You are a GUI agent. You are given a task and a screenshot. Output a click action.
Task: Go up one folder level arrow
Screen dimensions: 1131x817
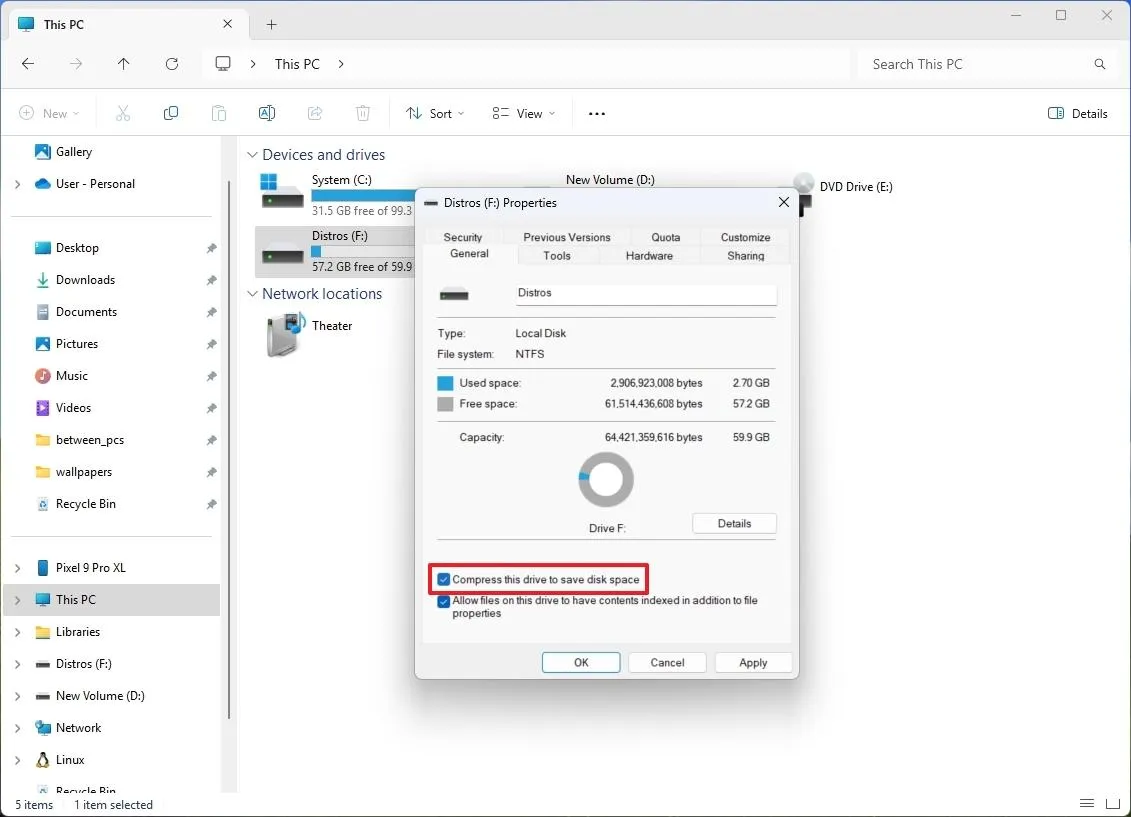point(123,63)
